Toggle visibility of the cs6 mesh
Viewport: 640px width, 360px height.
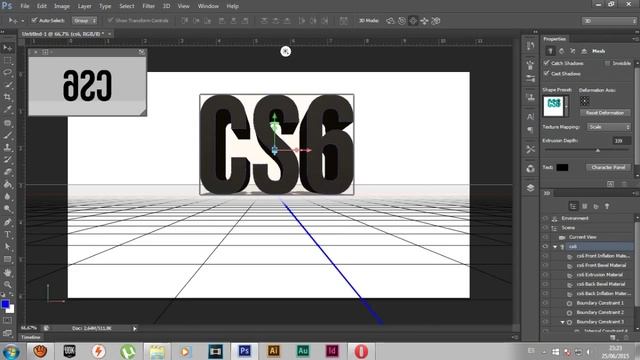(x=545, y=247)
